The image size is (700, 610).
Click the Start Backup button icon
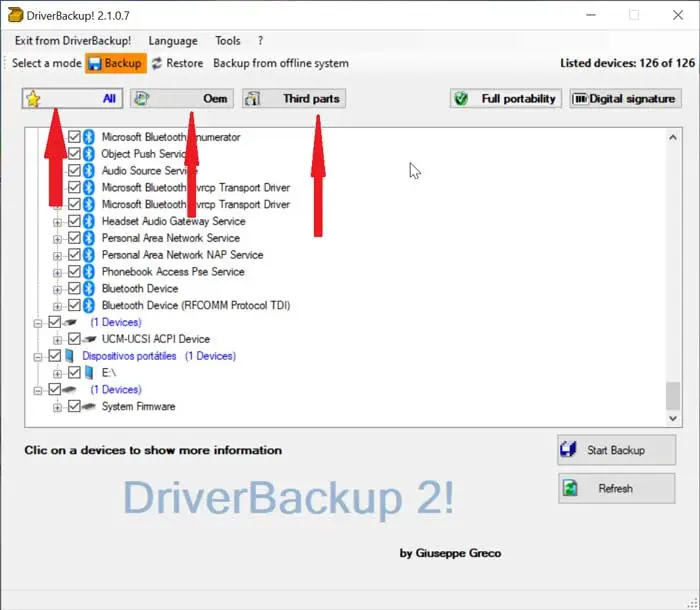tap(568, 450)
